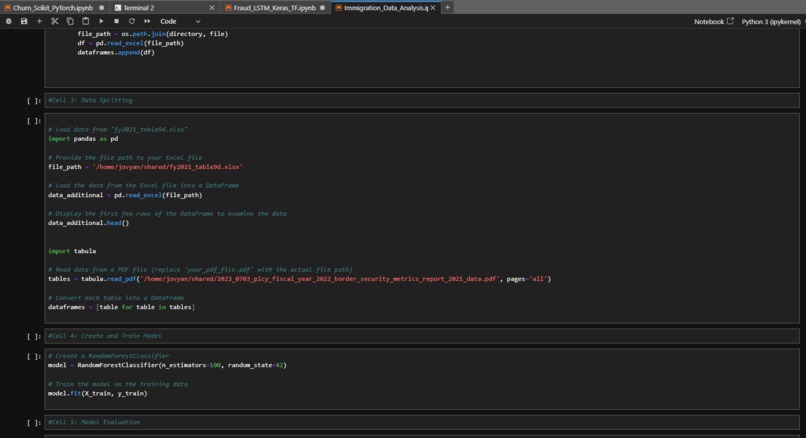806x438 pixels.
Task: Switch to the Churn_Scikit_PyTorch.ipynb tab
Action: [54, 8]
